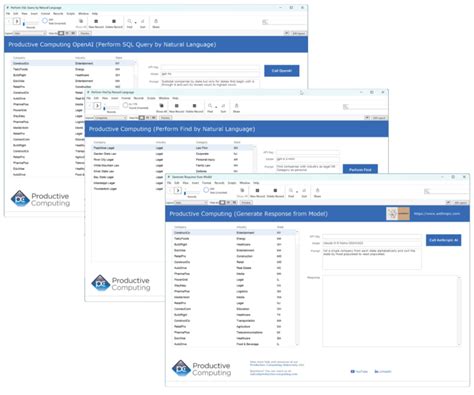Click Show All icon in Perform Find window

click(162, 106)
